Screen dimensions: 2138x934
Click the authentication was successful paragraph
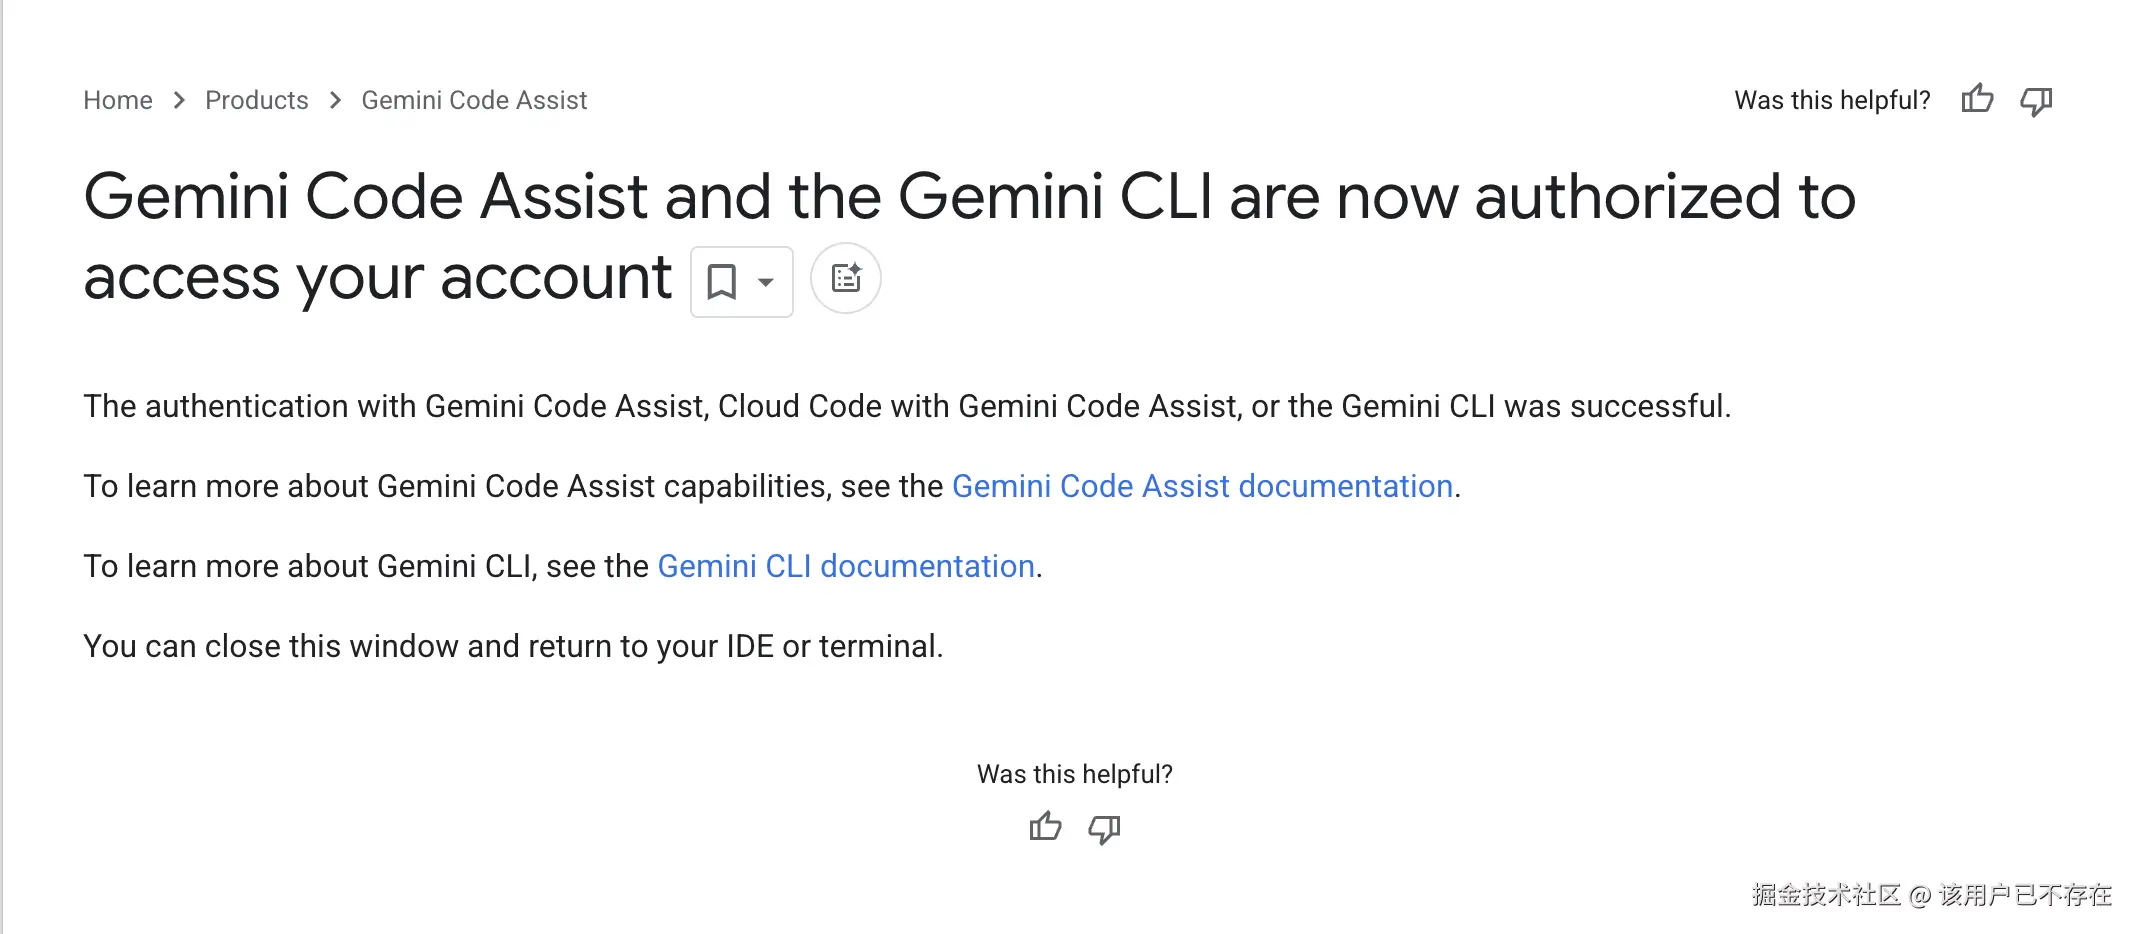tap(906, 406)
